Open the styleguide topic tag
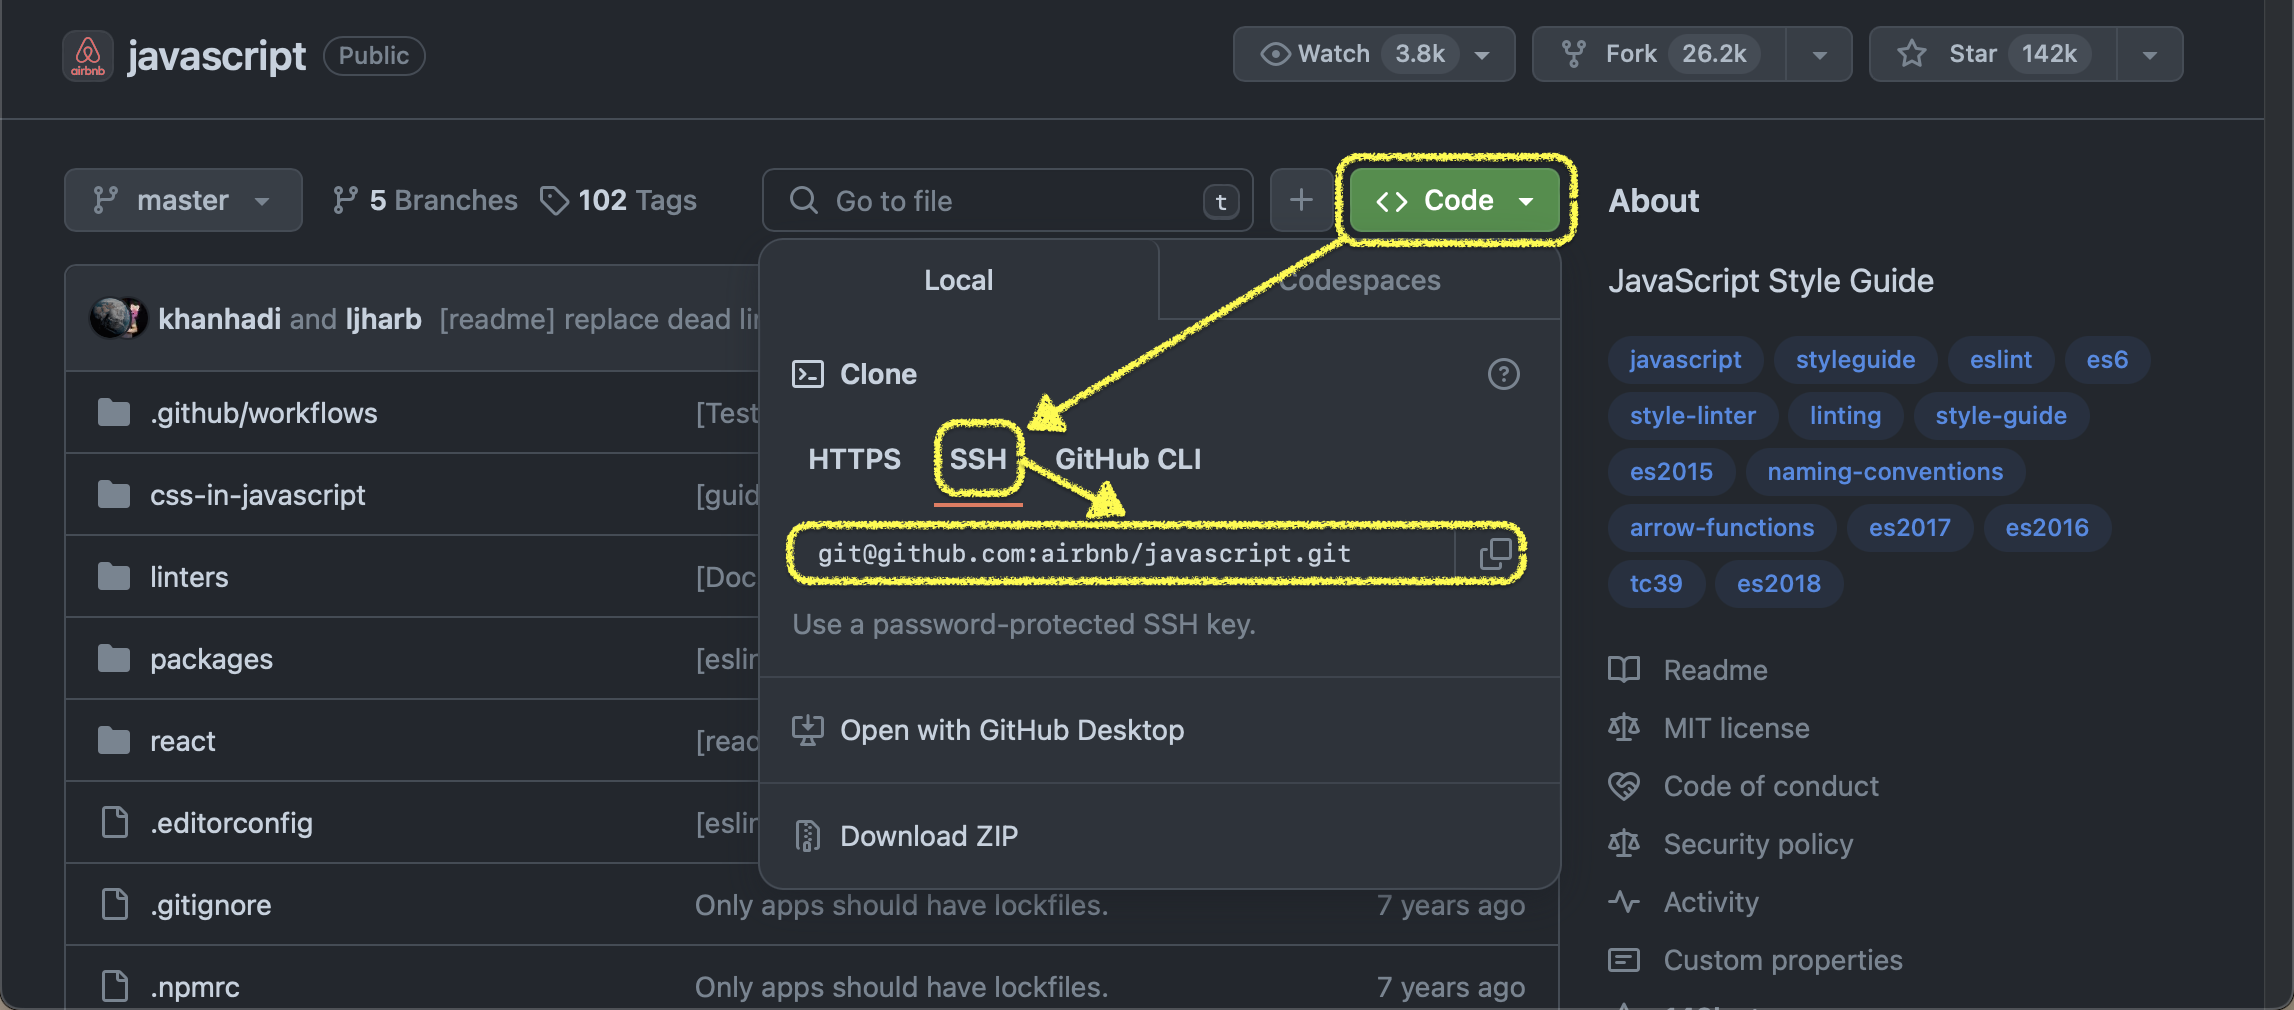This screenshot has height=1010, width=2294. coord(1855,359)
